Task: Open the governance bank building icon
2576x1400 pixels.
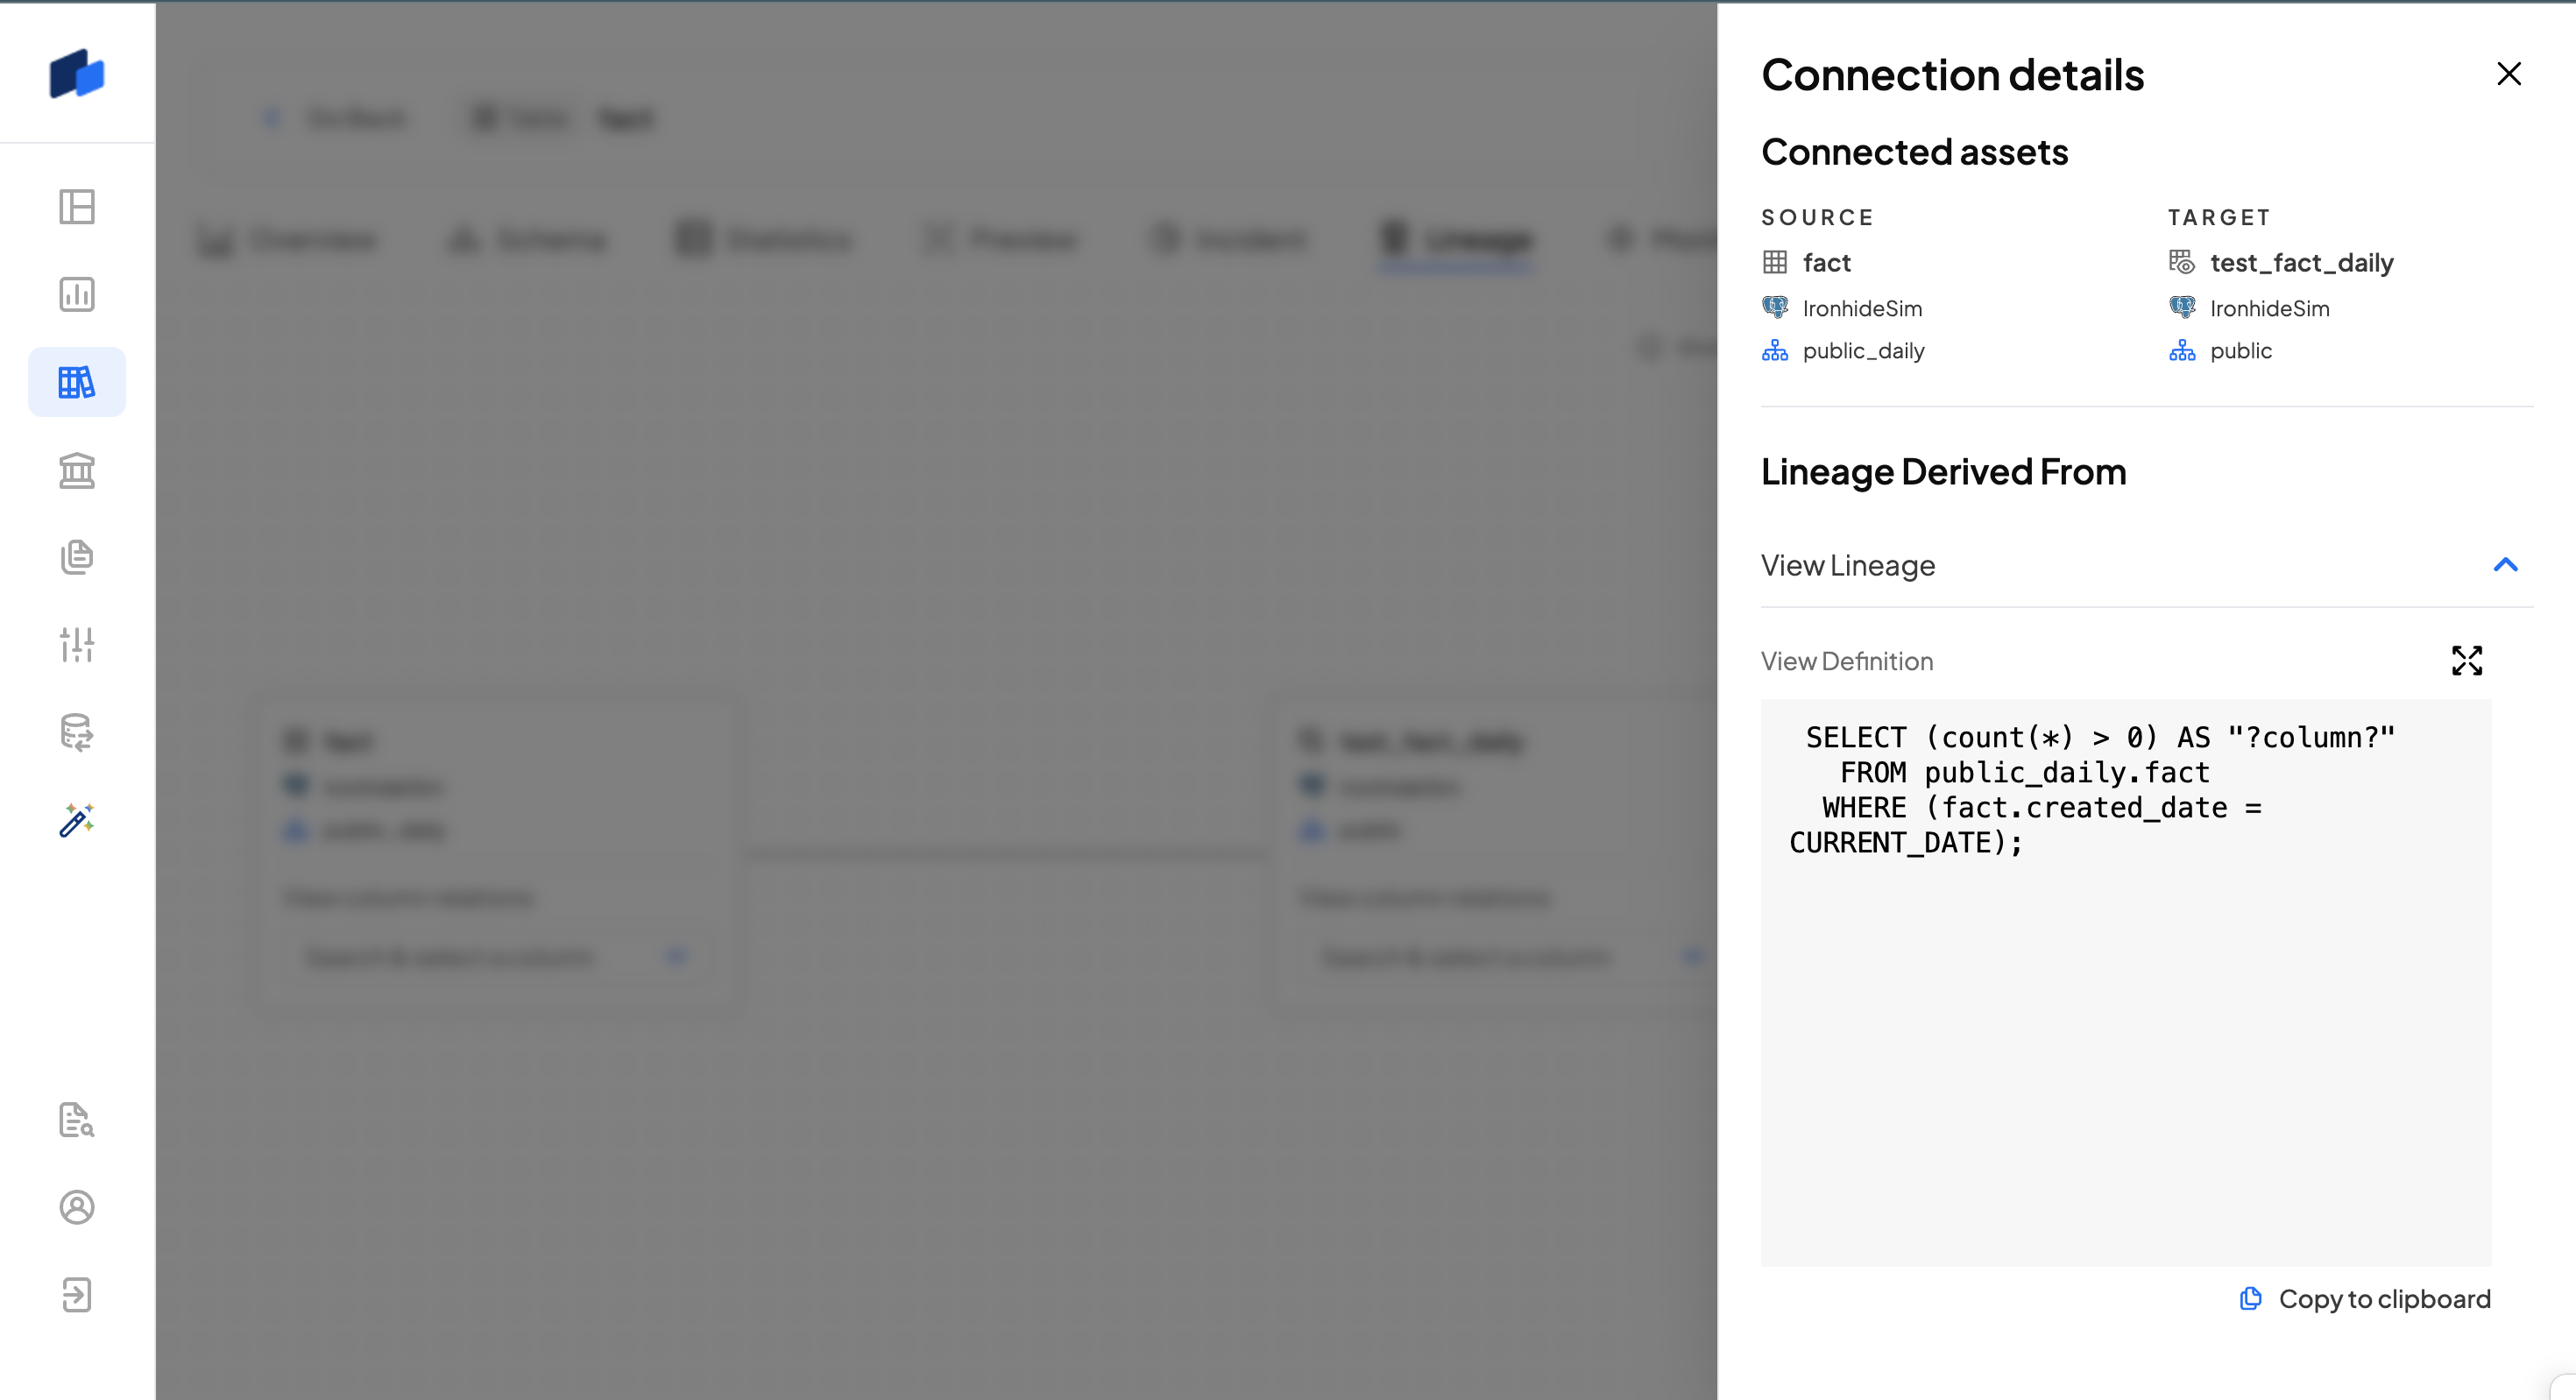Action: [77, 470]
